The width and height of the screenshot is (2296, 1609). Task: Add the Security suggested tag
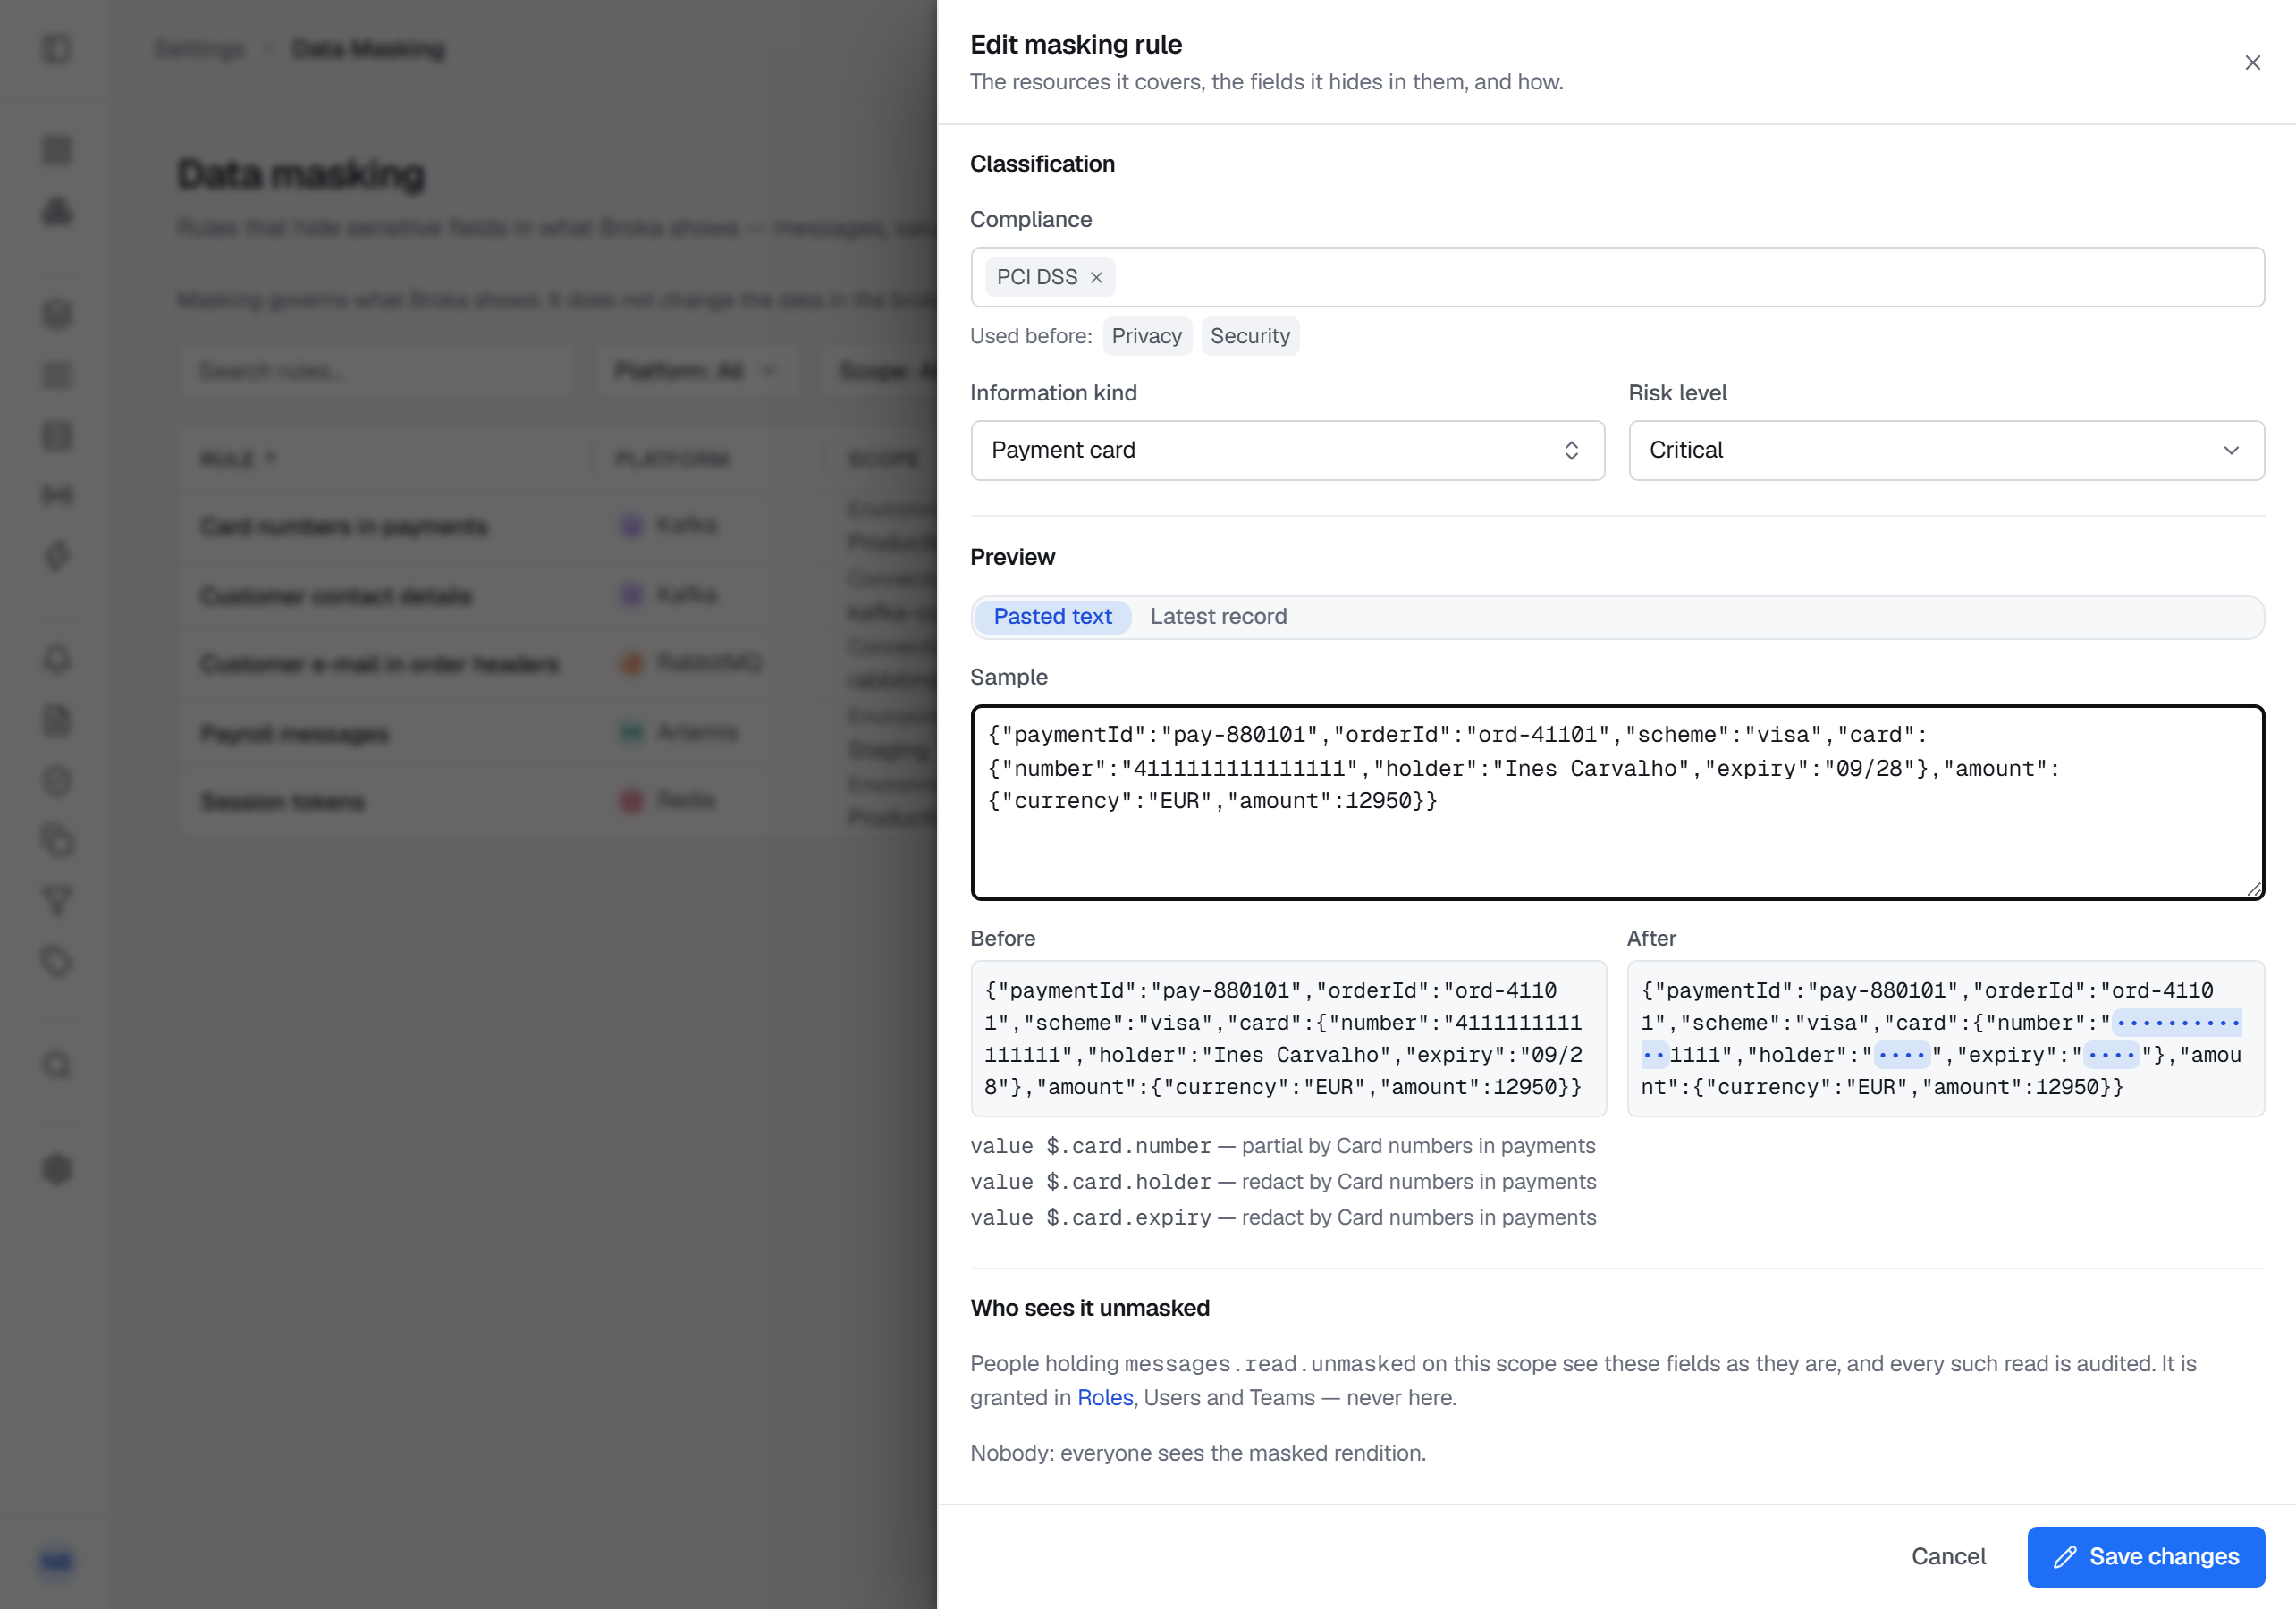click(1249, 336)
